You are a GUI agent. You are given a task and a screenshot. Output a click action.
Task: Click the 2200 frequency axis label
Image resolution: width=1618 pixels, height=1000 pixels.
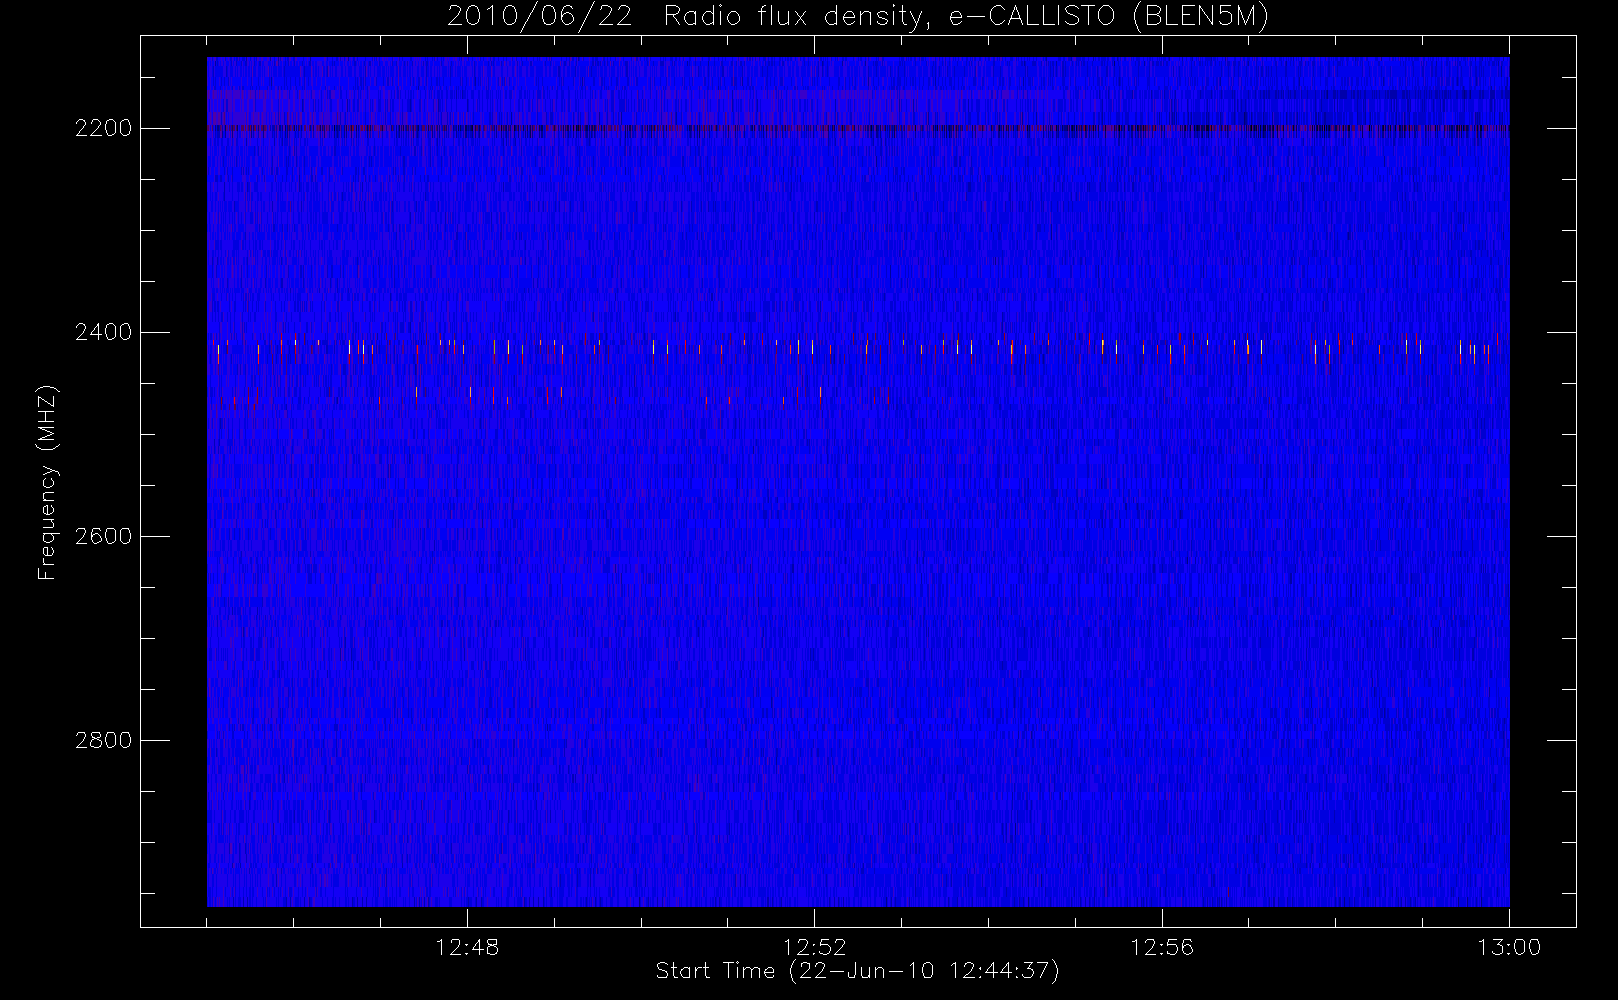[x=104, y=129]
